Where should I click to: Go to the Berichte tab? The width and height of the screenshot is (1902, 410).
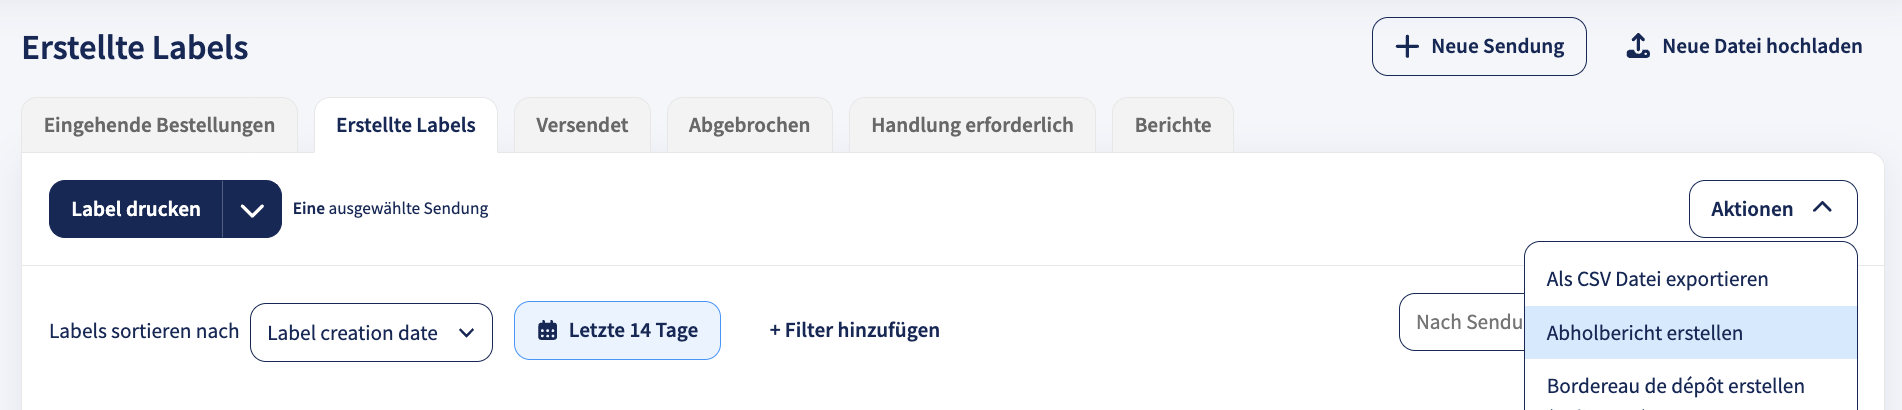pos(1173,125)
